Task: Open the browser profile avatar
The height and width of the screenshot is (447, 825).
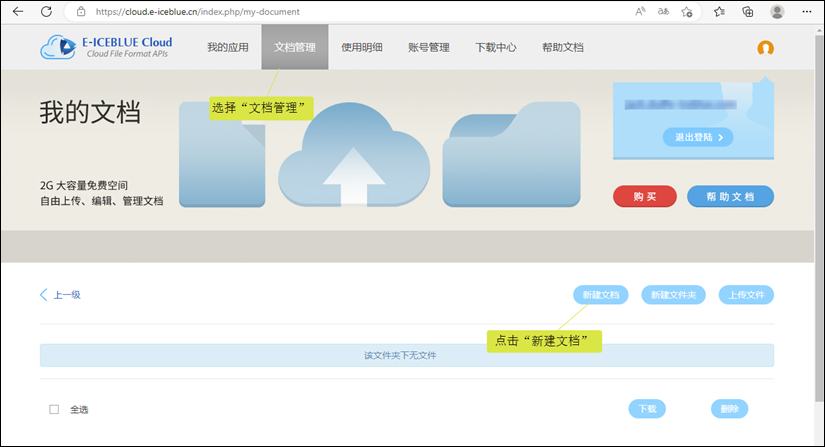Action: [x=777, y=11]
